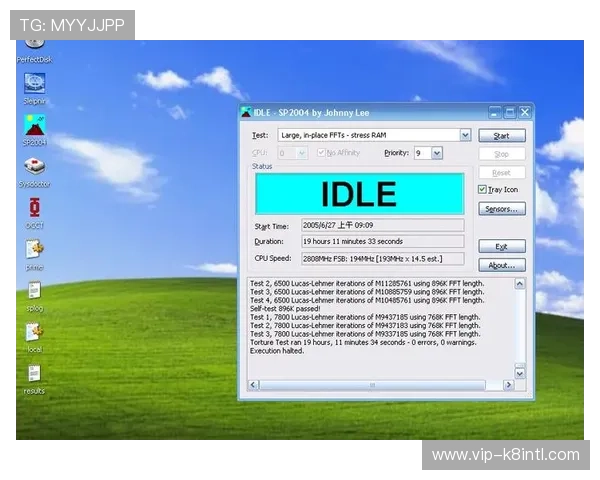Click the log's vertical scrollbar down arrow
The width and height of the screenshot is (600, 480).
(520, 372)
